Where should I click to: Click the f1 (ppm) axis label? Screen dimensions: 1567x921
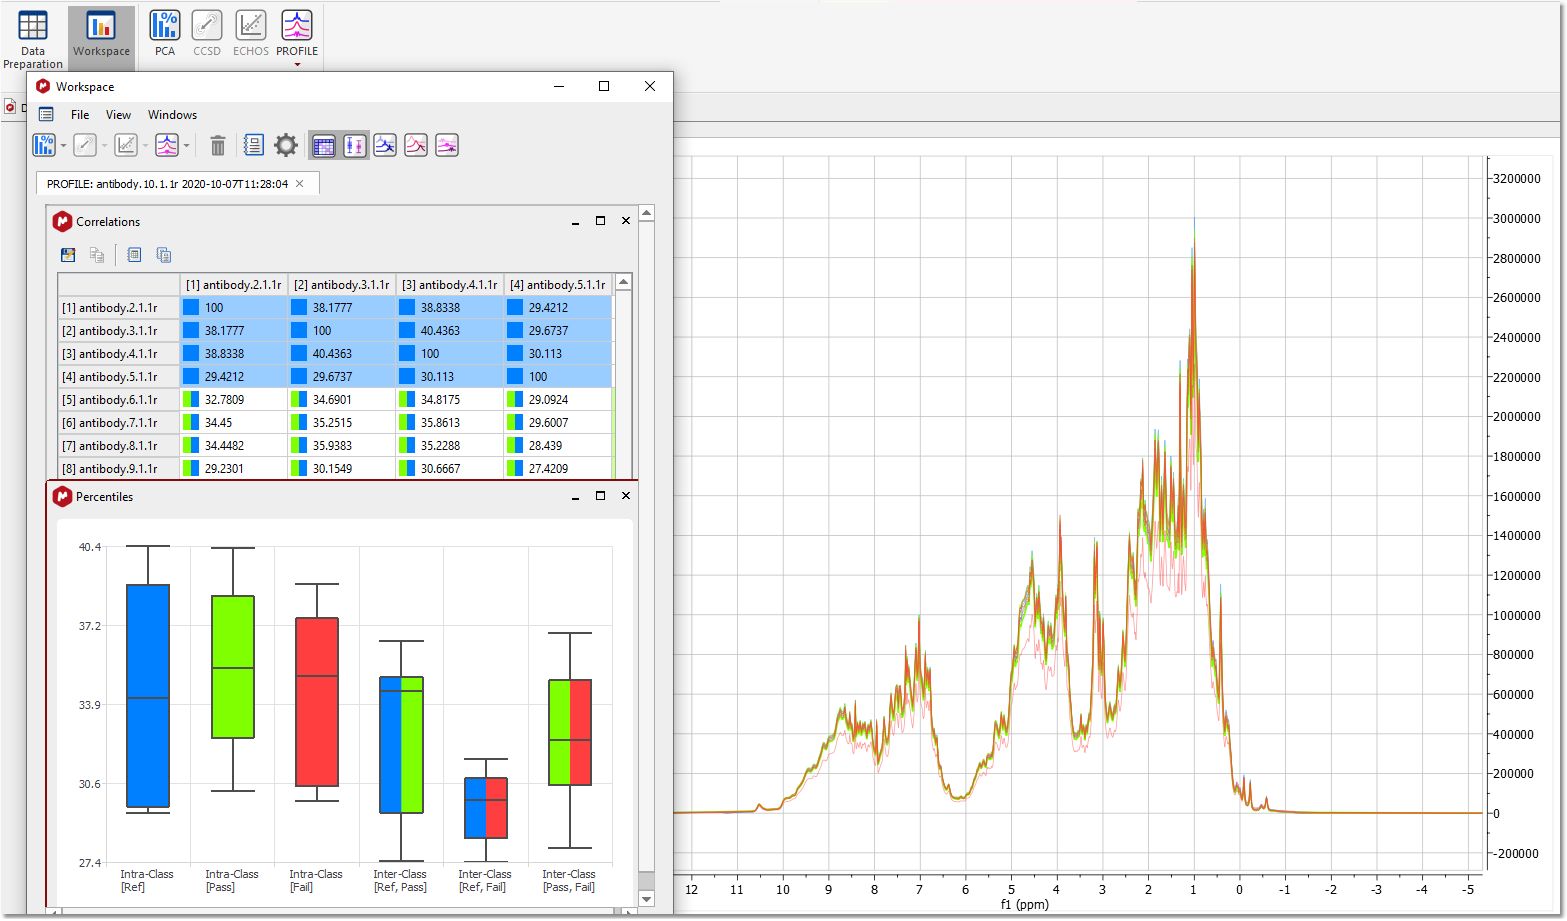1025,904
